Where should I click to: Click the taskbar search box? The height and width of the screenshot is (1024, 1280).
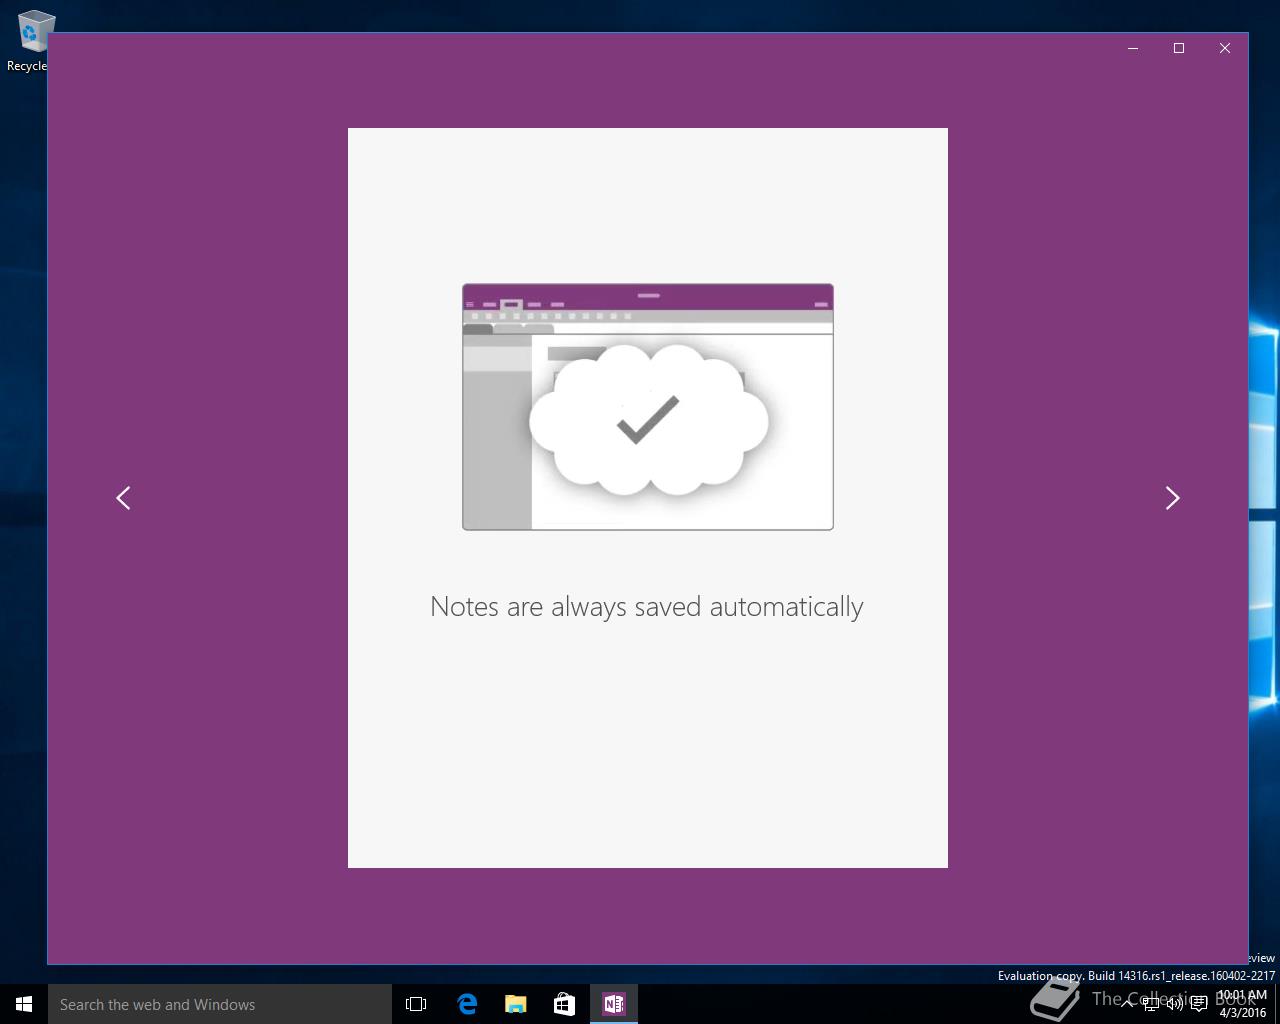click(x=220, y=1004)
